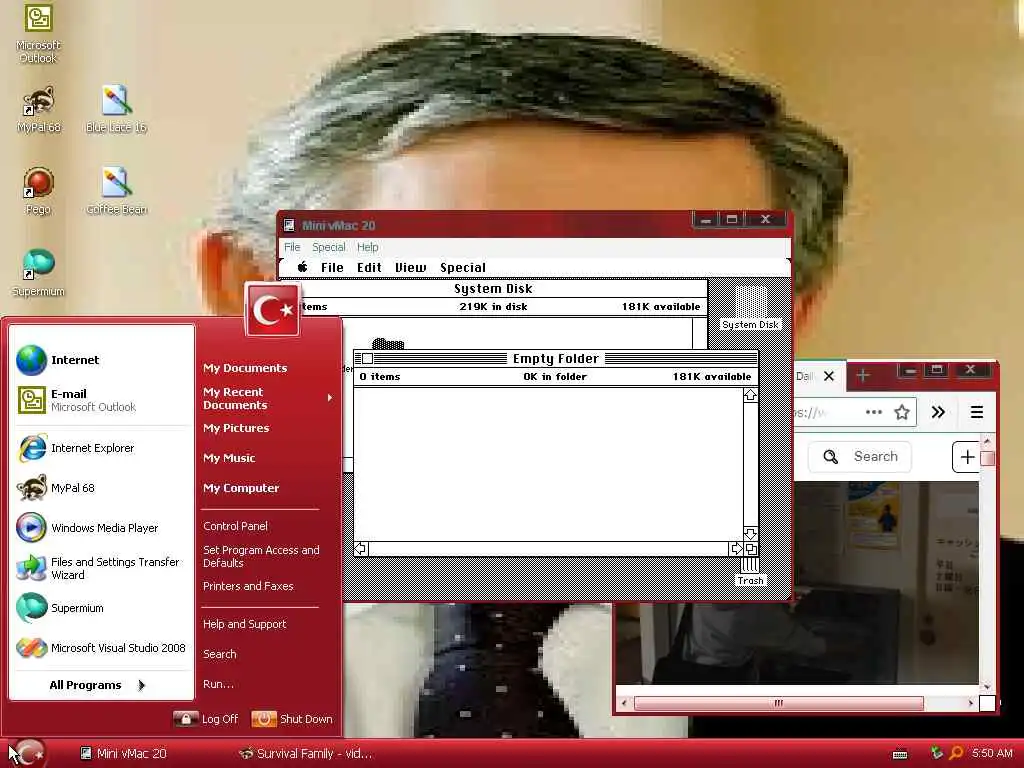The height and width of the screenshot is (768, 1024).
Task: Open My Computer
Action: pyautogui.click(x=241, y=488)
